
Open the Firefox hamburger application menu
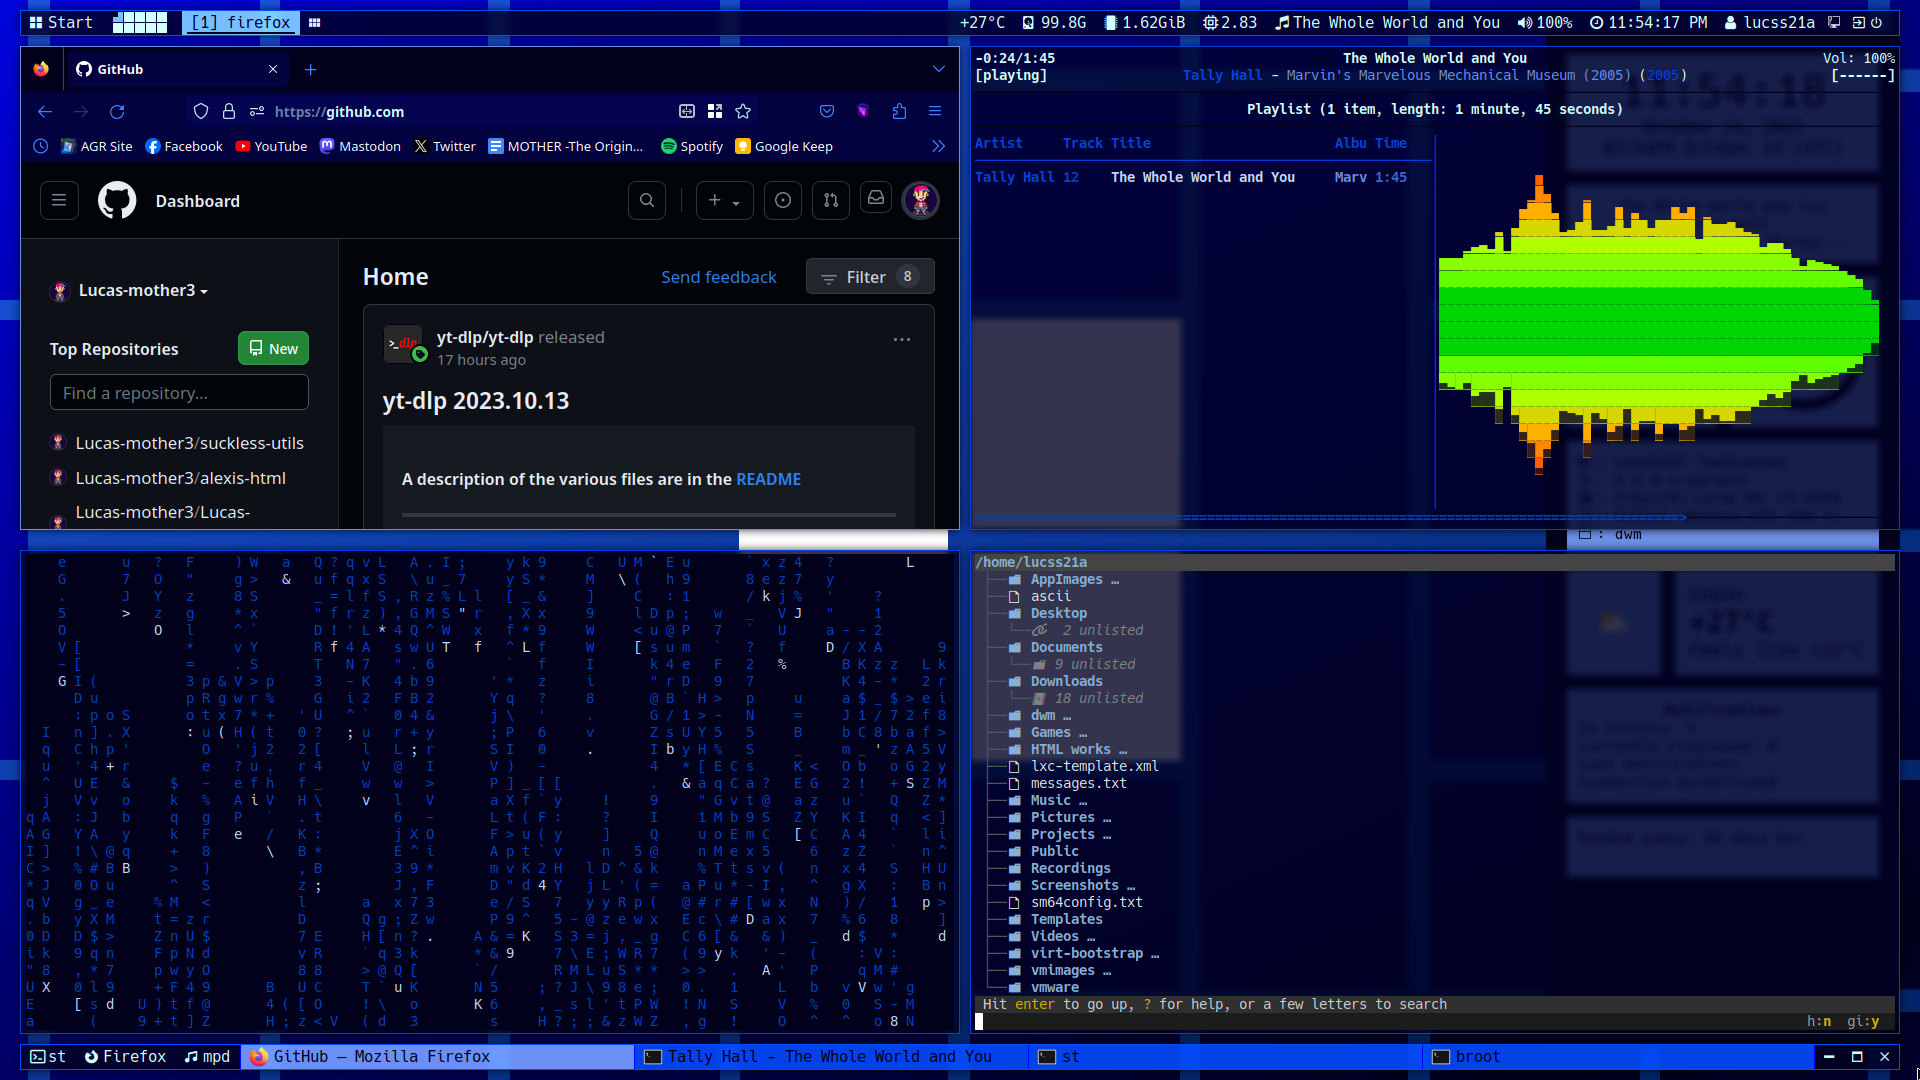[935, 112]
